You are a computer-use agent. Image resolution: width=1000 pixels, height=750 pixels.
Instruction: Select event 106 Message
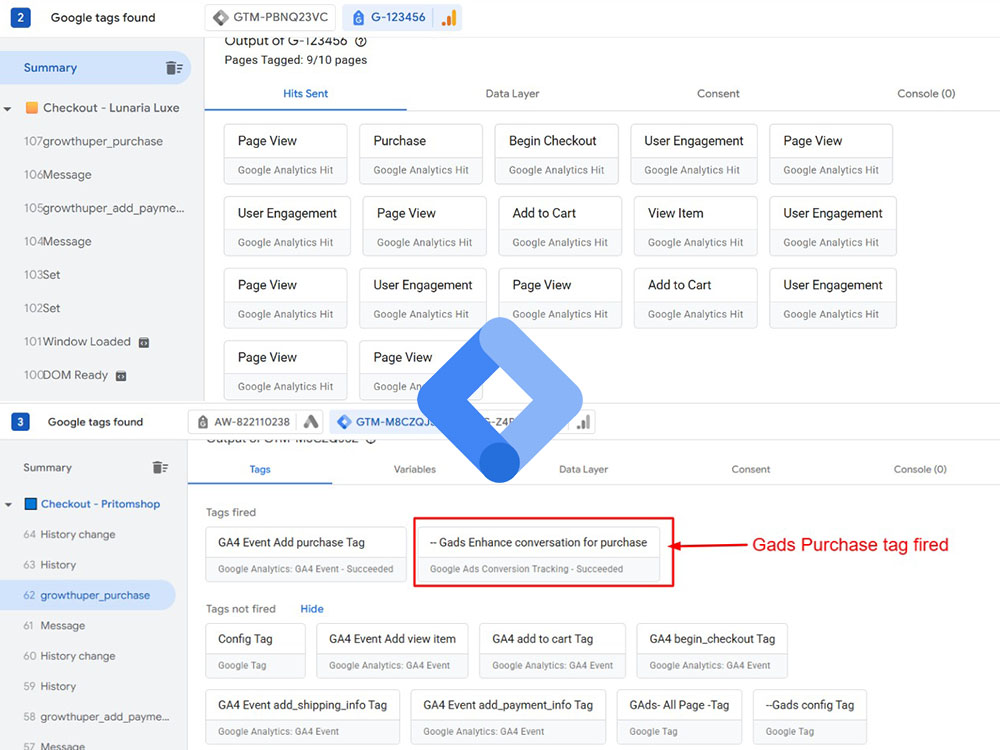[x=57, y=175]
